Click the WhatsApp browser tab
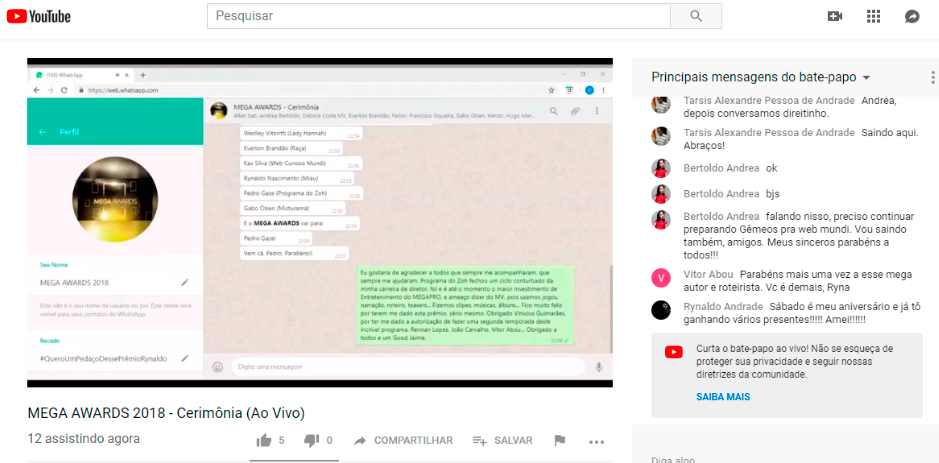This screenshot has width=939, height=463. coord(82,75)
